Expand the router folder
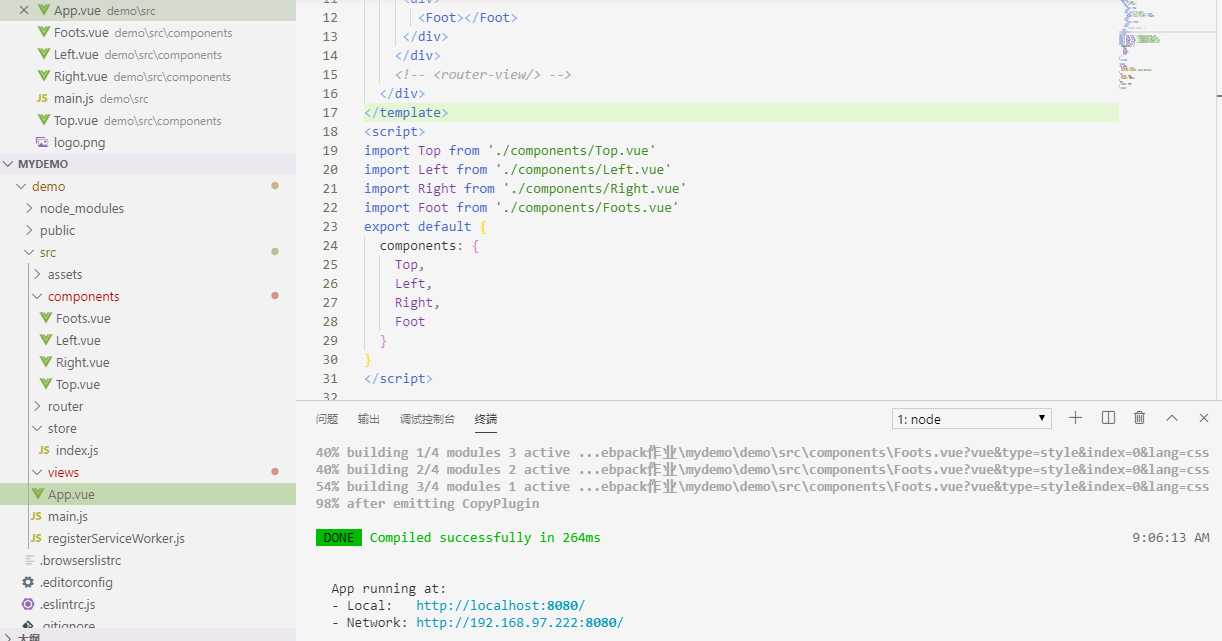 point(148,406)
